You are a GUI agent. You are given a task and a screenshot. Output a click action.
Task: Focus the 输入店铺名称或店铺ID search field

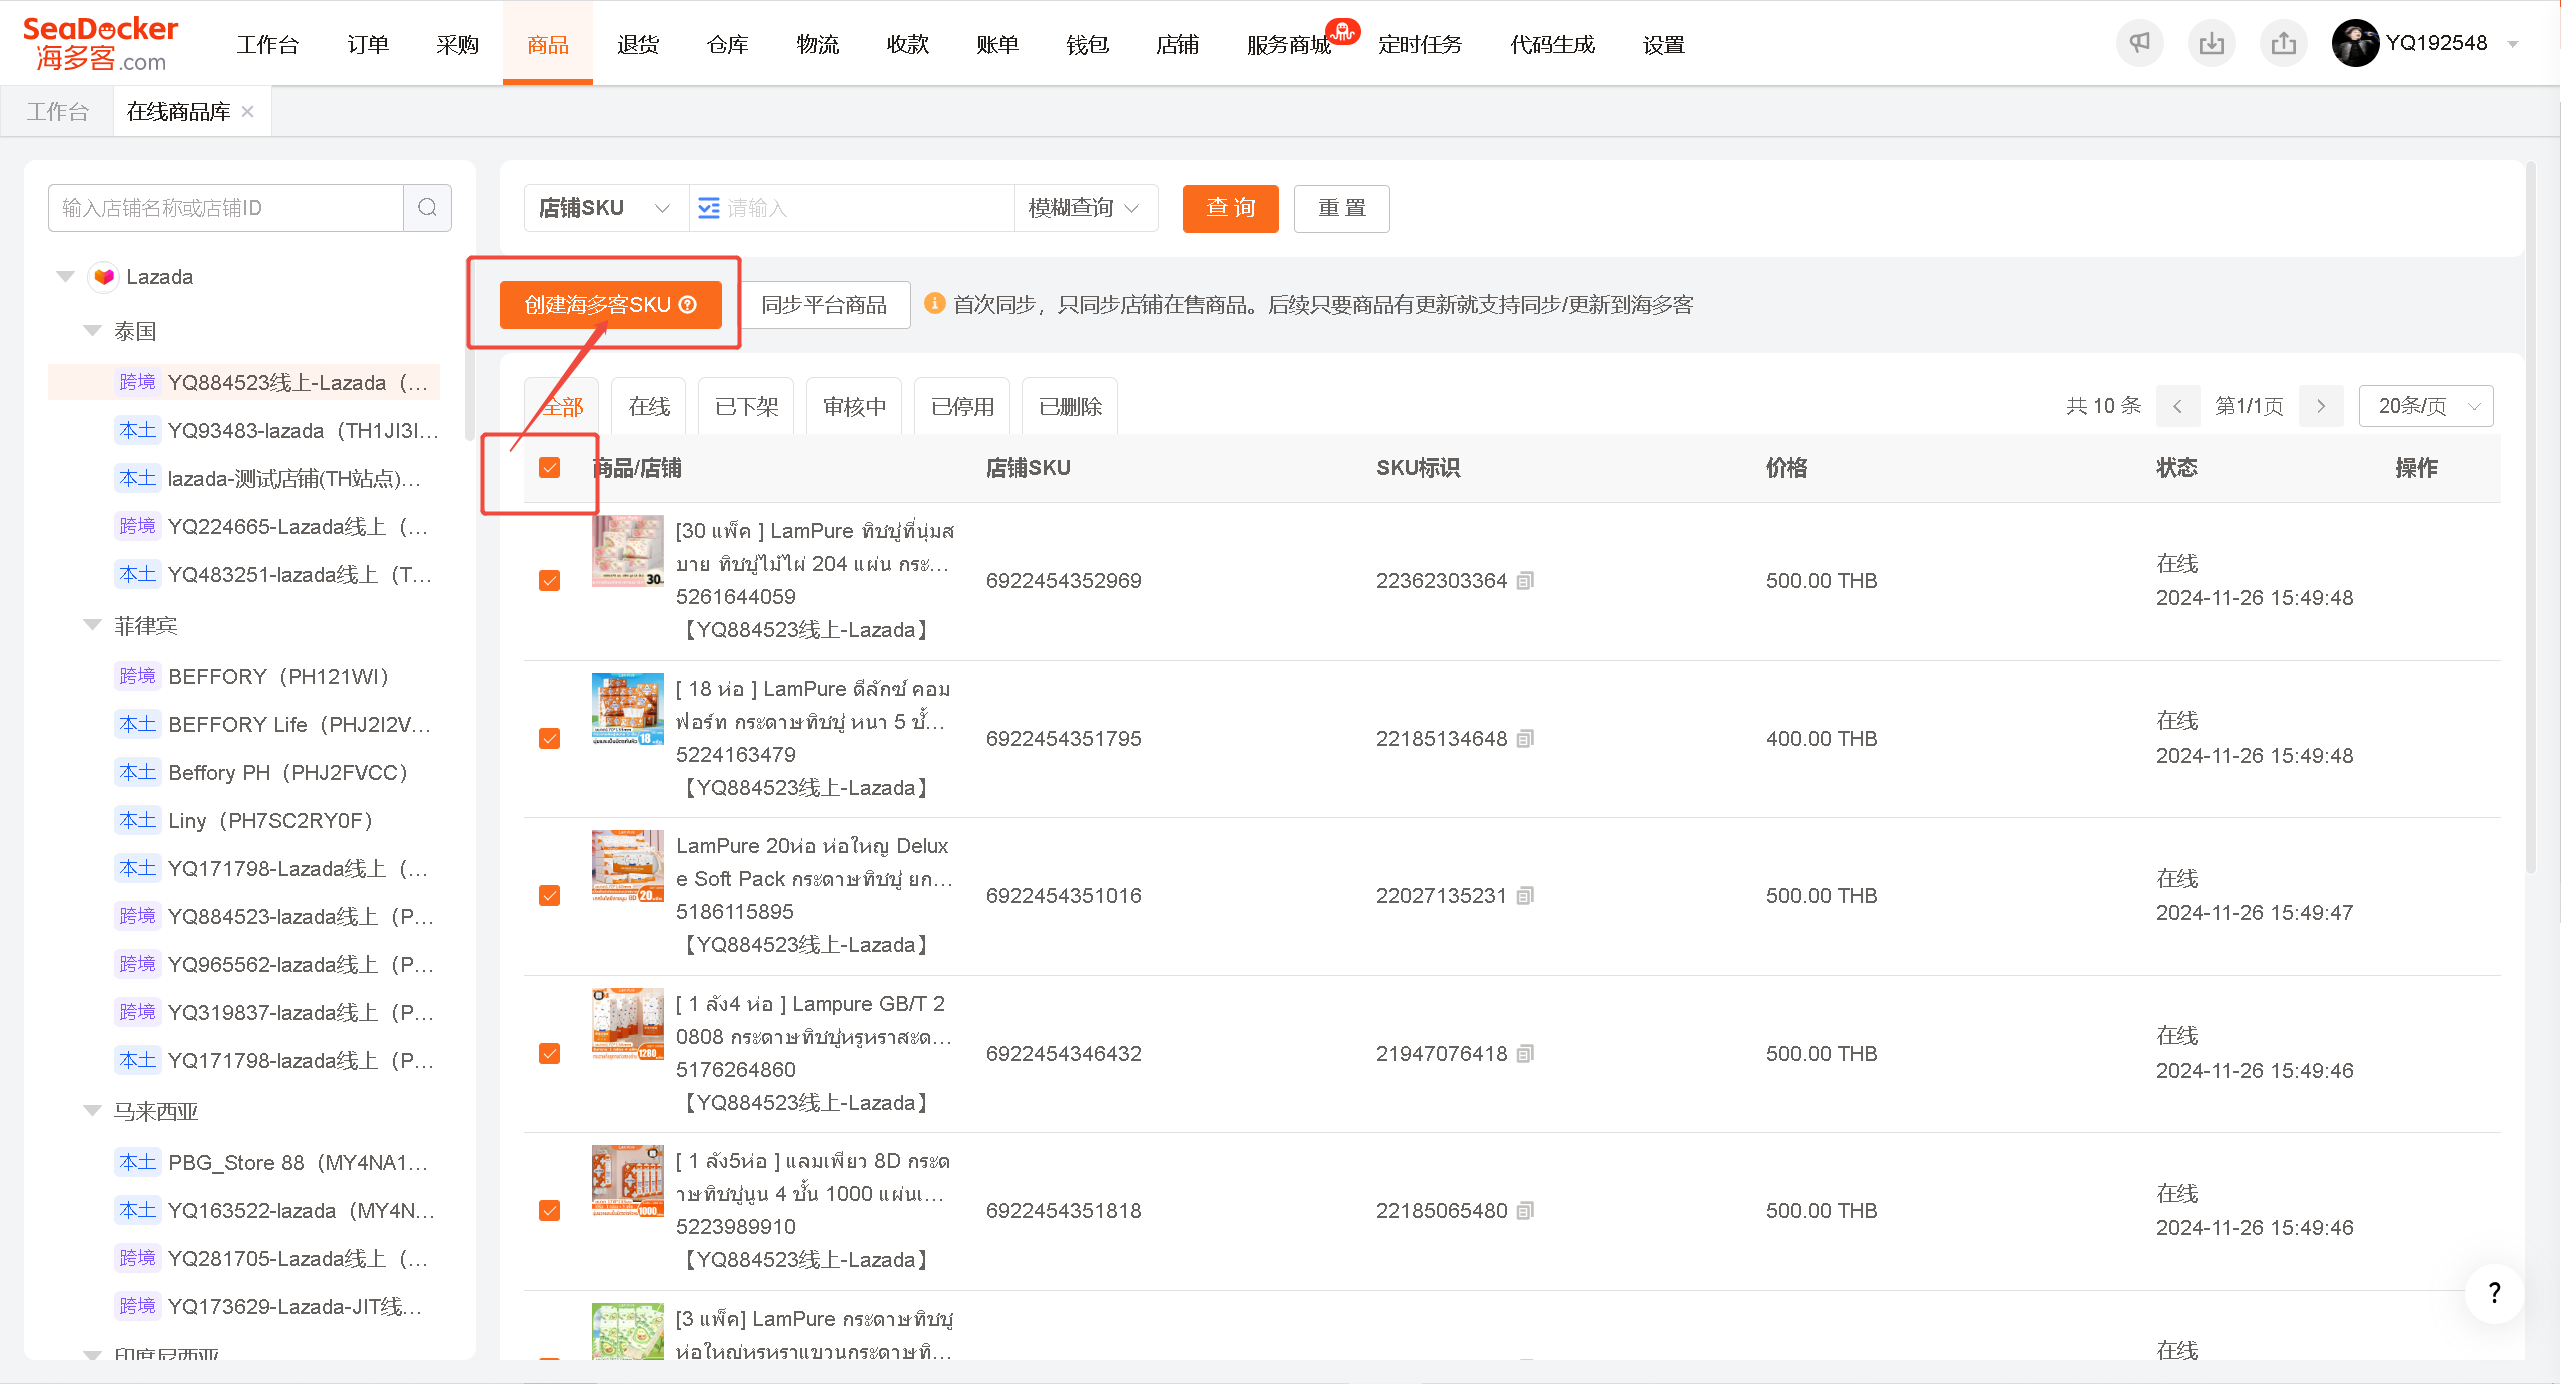(226, 208)
